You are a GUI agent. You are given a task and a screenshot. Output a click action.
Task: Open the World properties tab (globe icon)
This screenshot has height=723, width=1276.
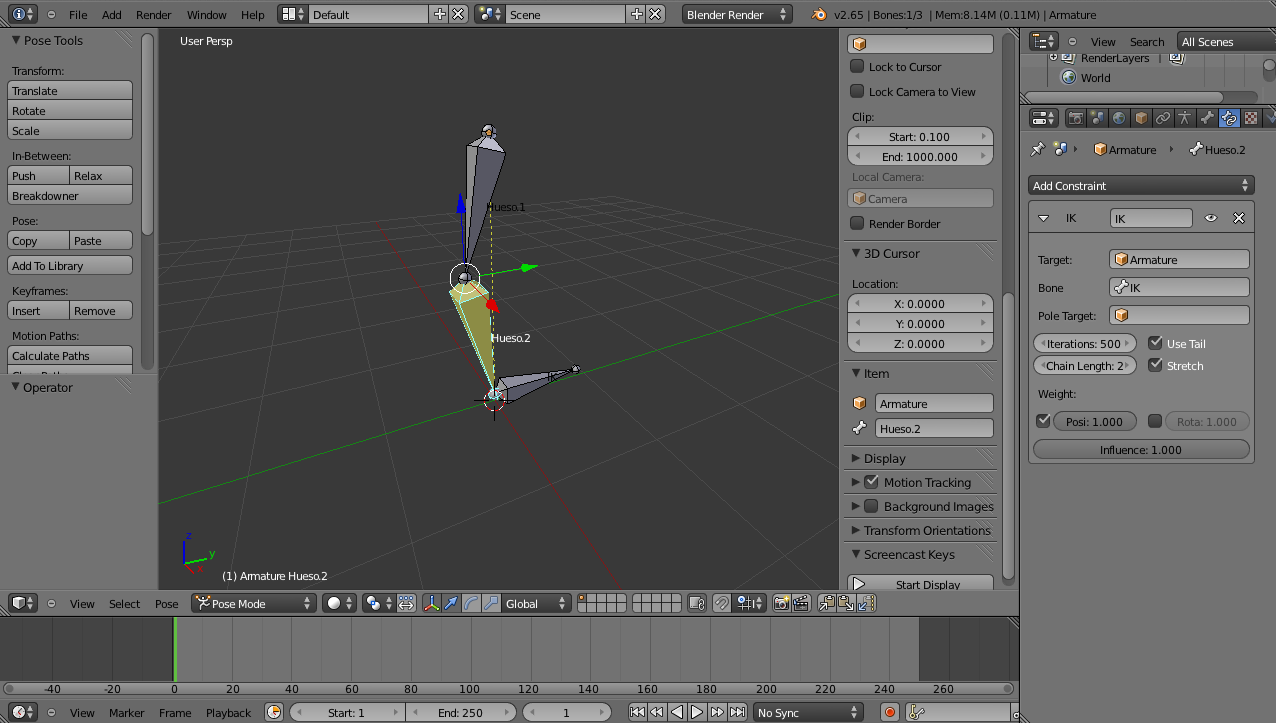click(x=1119, y=118)
